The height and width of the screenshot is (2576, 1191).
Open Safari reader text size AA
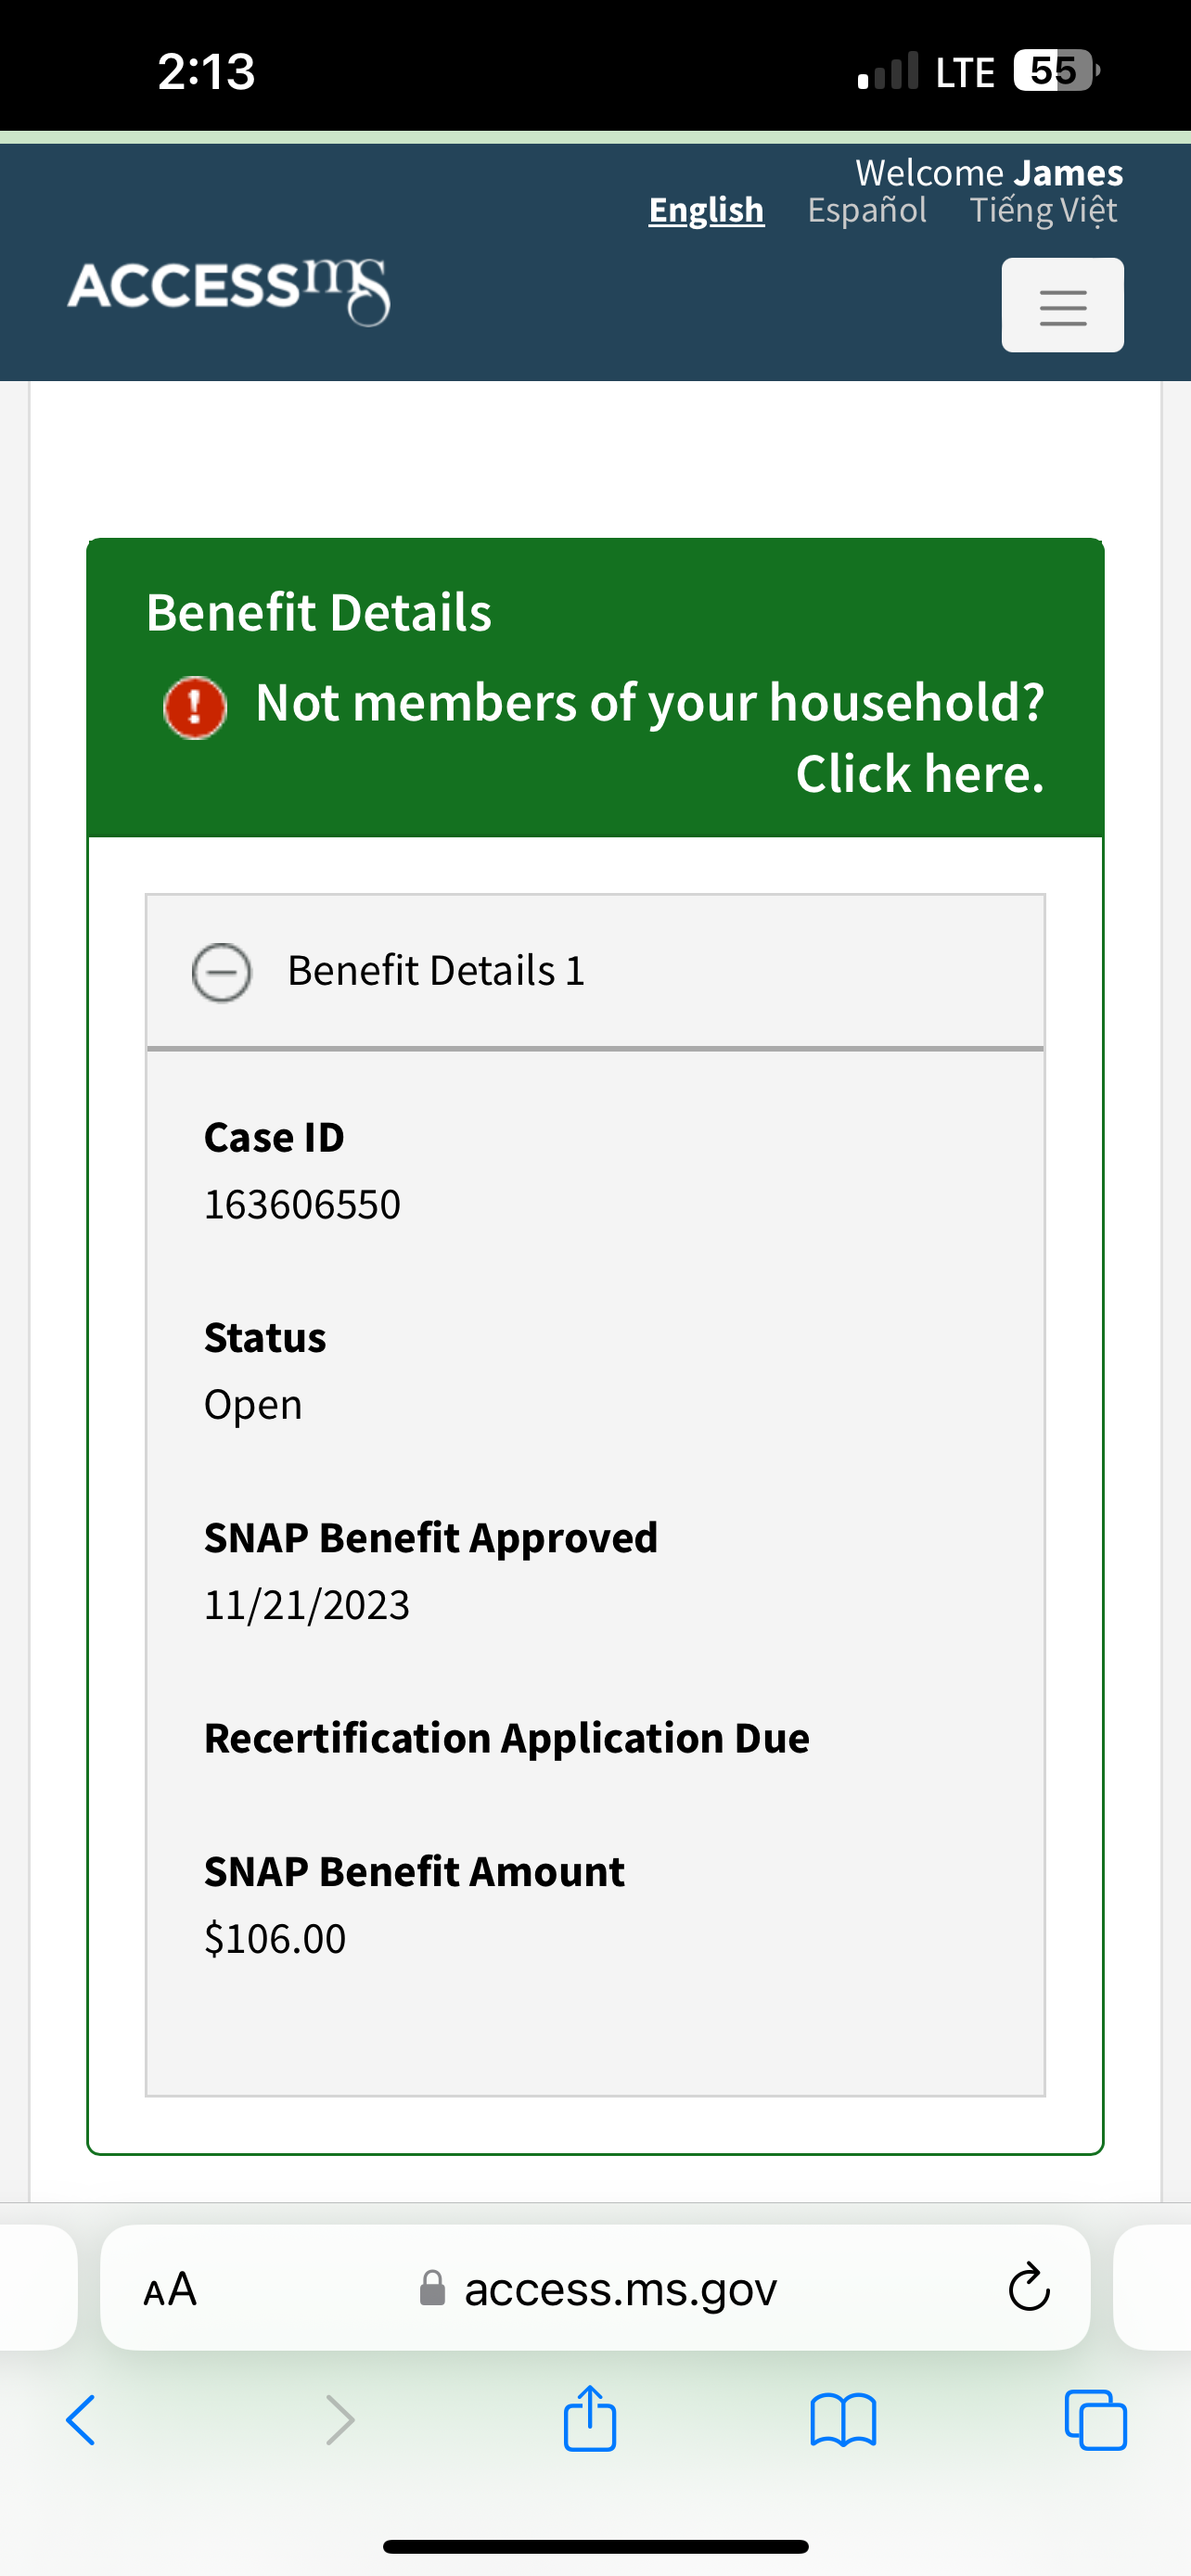(x=170, y=2288)
